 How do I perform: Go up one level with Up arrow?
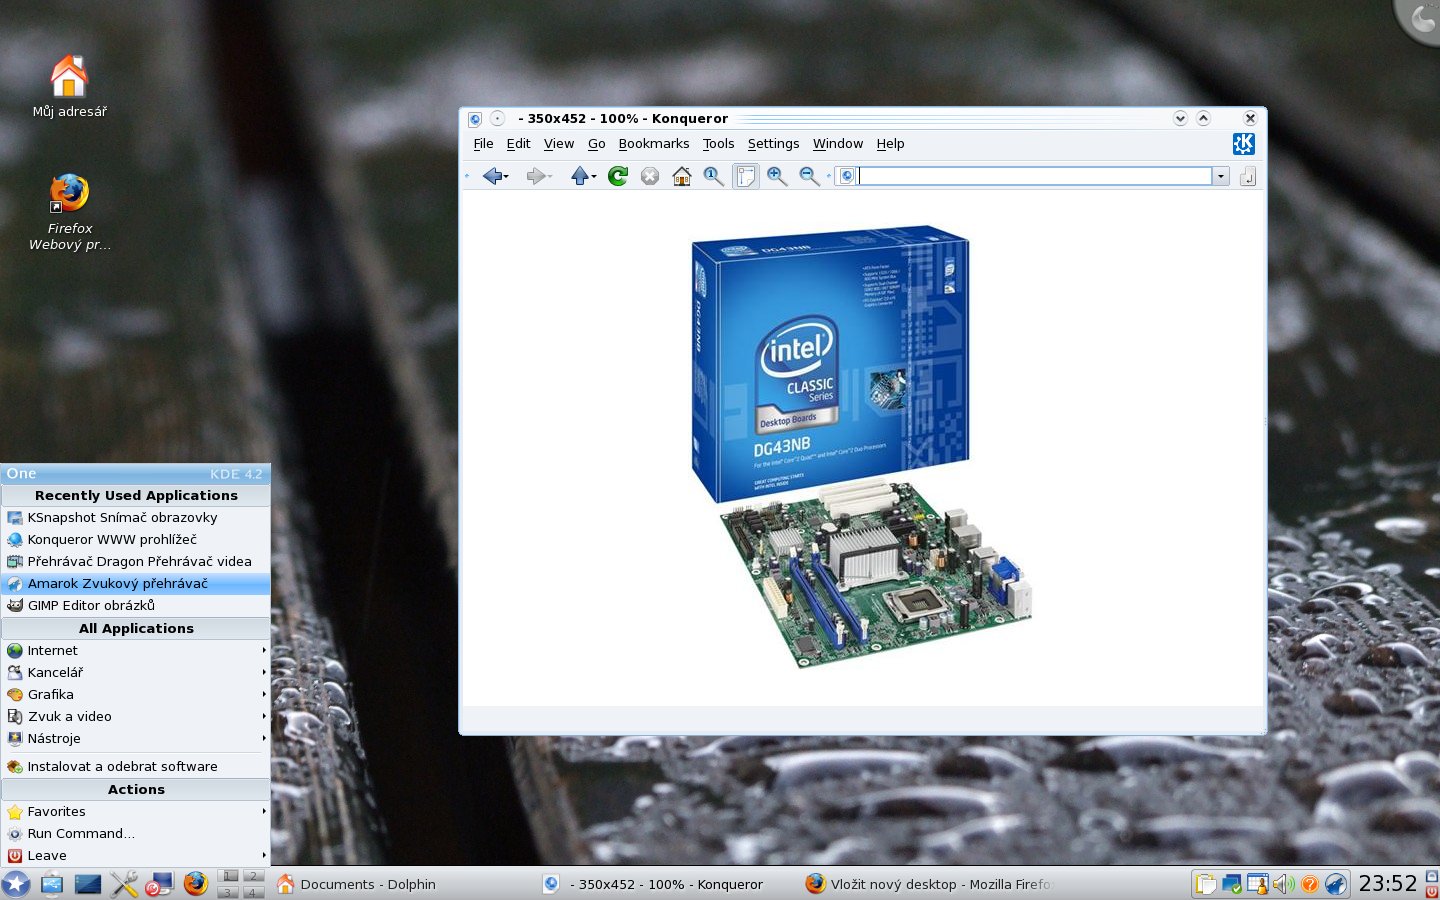point(580,176)
